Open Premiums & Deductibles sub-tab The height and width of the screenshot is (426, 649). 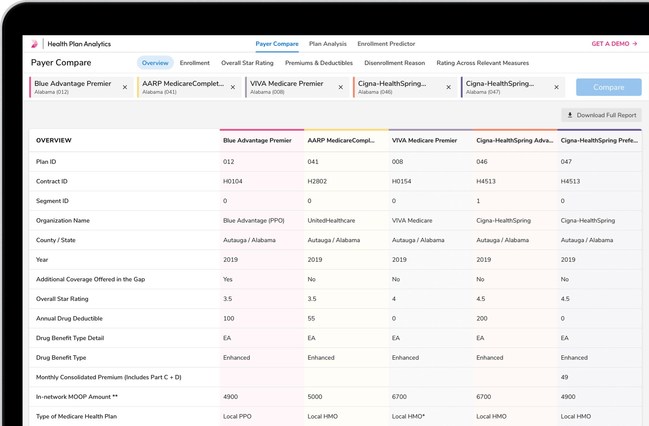319,63
